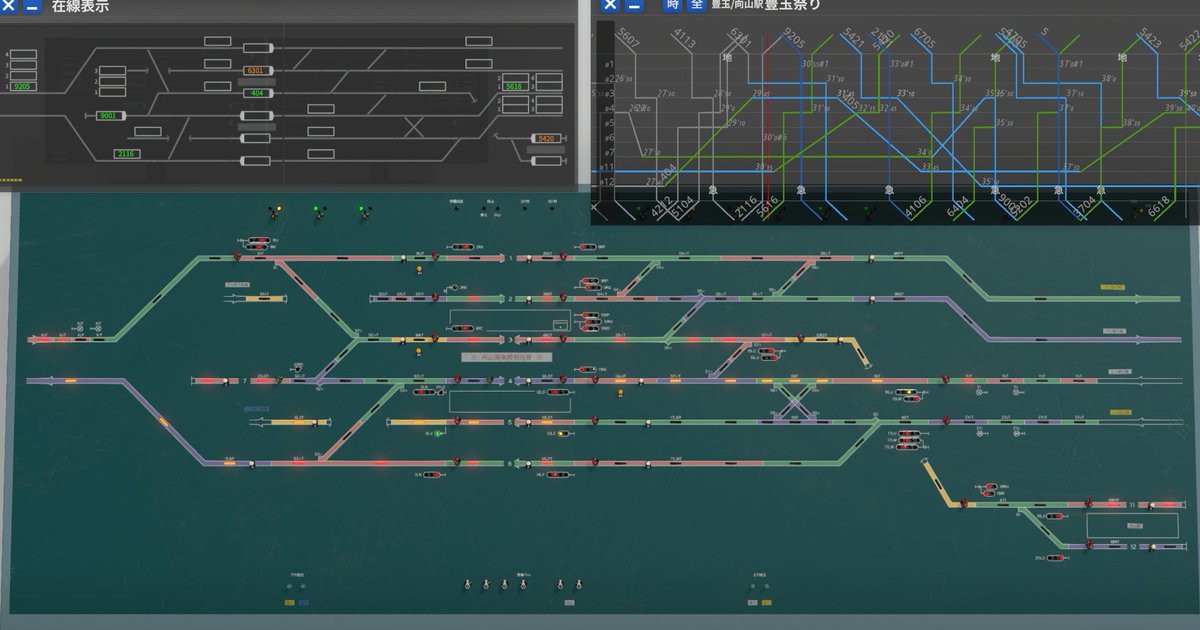Click the 7RG signal lever above track 4

pyautogui.click(x=587, y=369)
